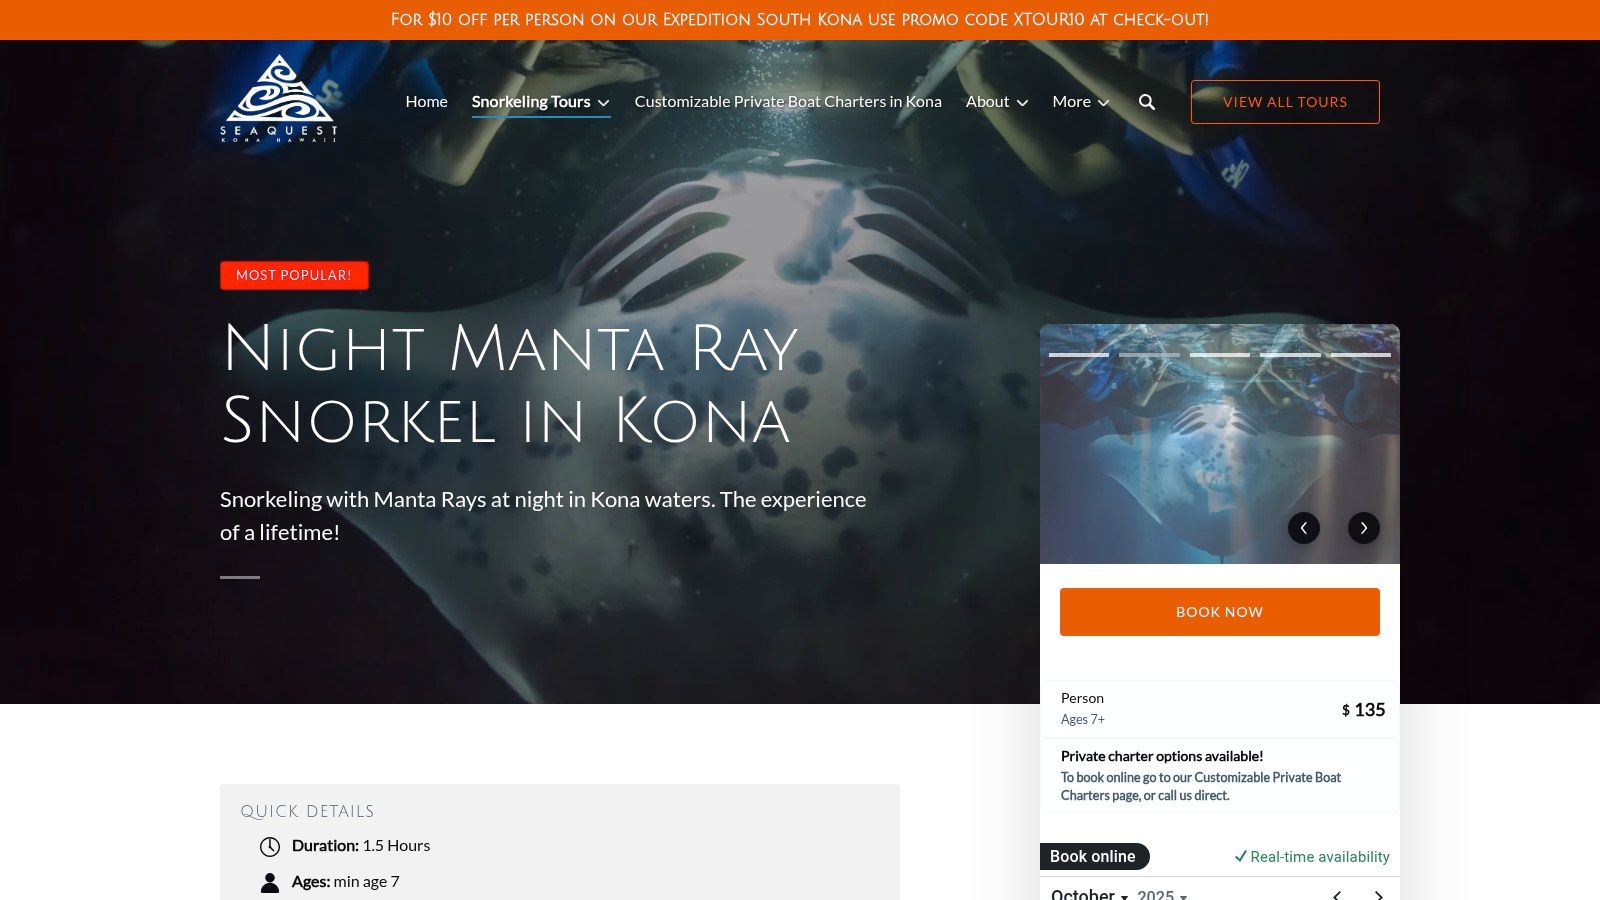Click the manta ray carousel photo
Screen dimensions: 1600x900
[x=1220, y=444]
